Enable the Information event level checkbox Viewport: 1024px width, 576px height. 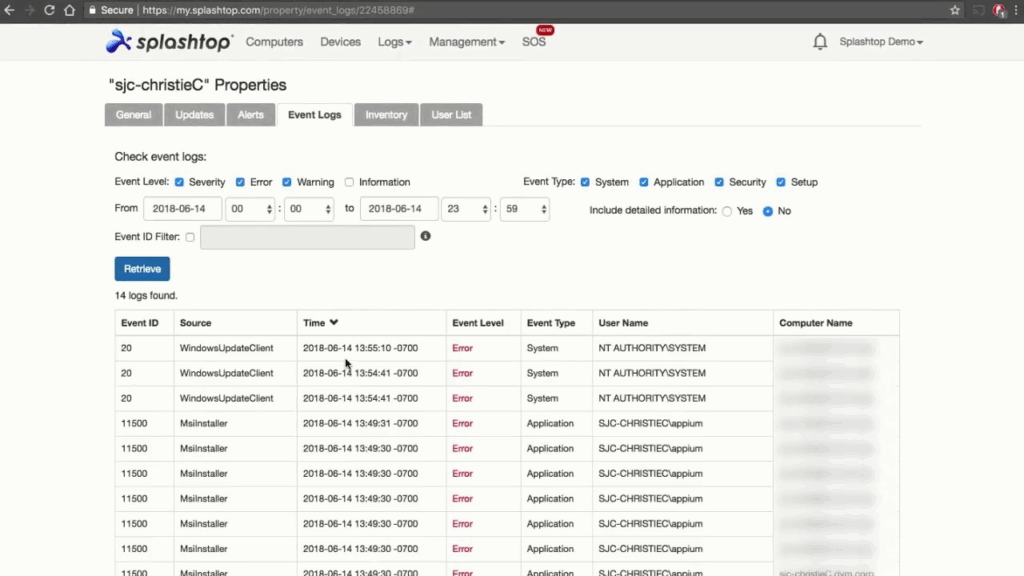[x=349, y=182]
